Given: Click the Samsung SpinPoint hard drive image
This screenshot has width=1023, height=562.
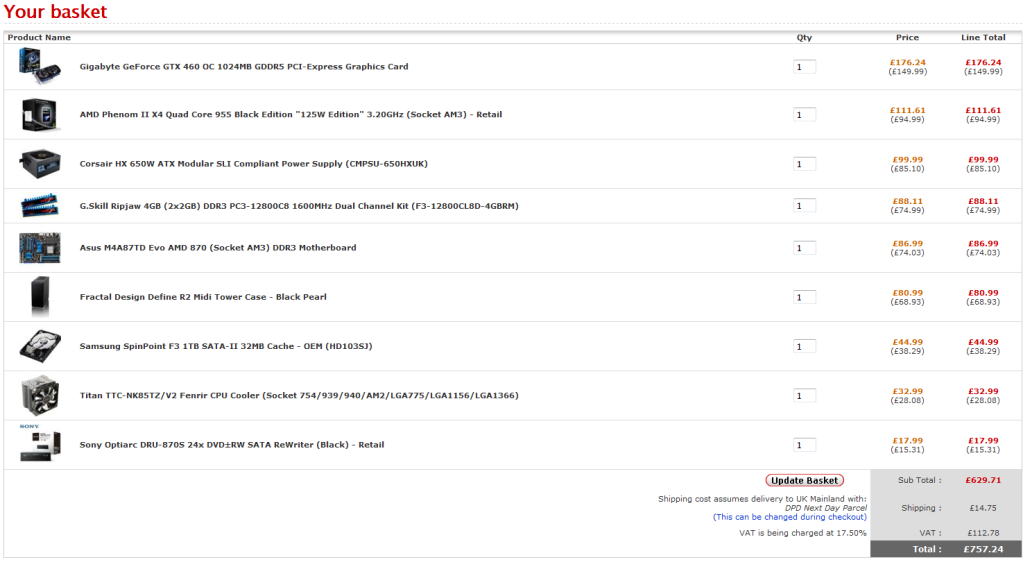Looking at the screenshot, I should pos(40,346).
